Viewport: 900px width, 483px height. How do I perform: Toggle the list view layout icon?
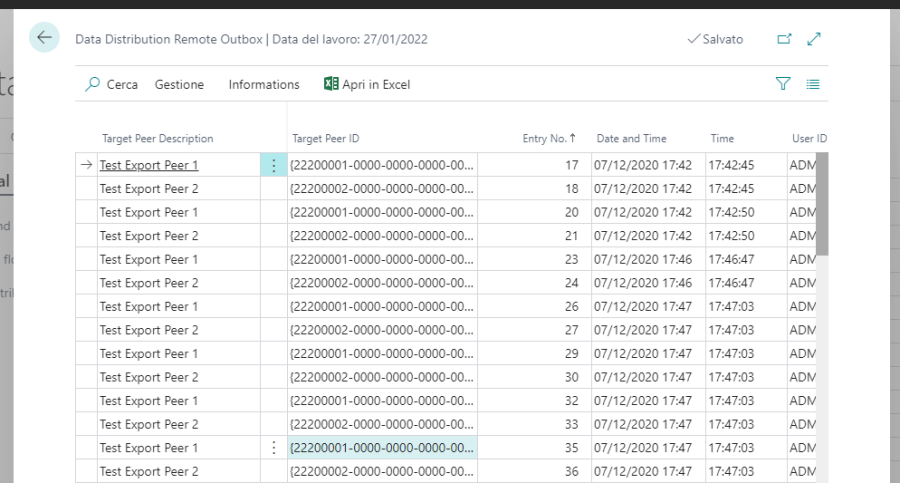tap(813, 85)
